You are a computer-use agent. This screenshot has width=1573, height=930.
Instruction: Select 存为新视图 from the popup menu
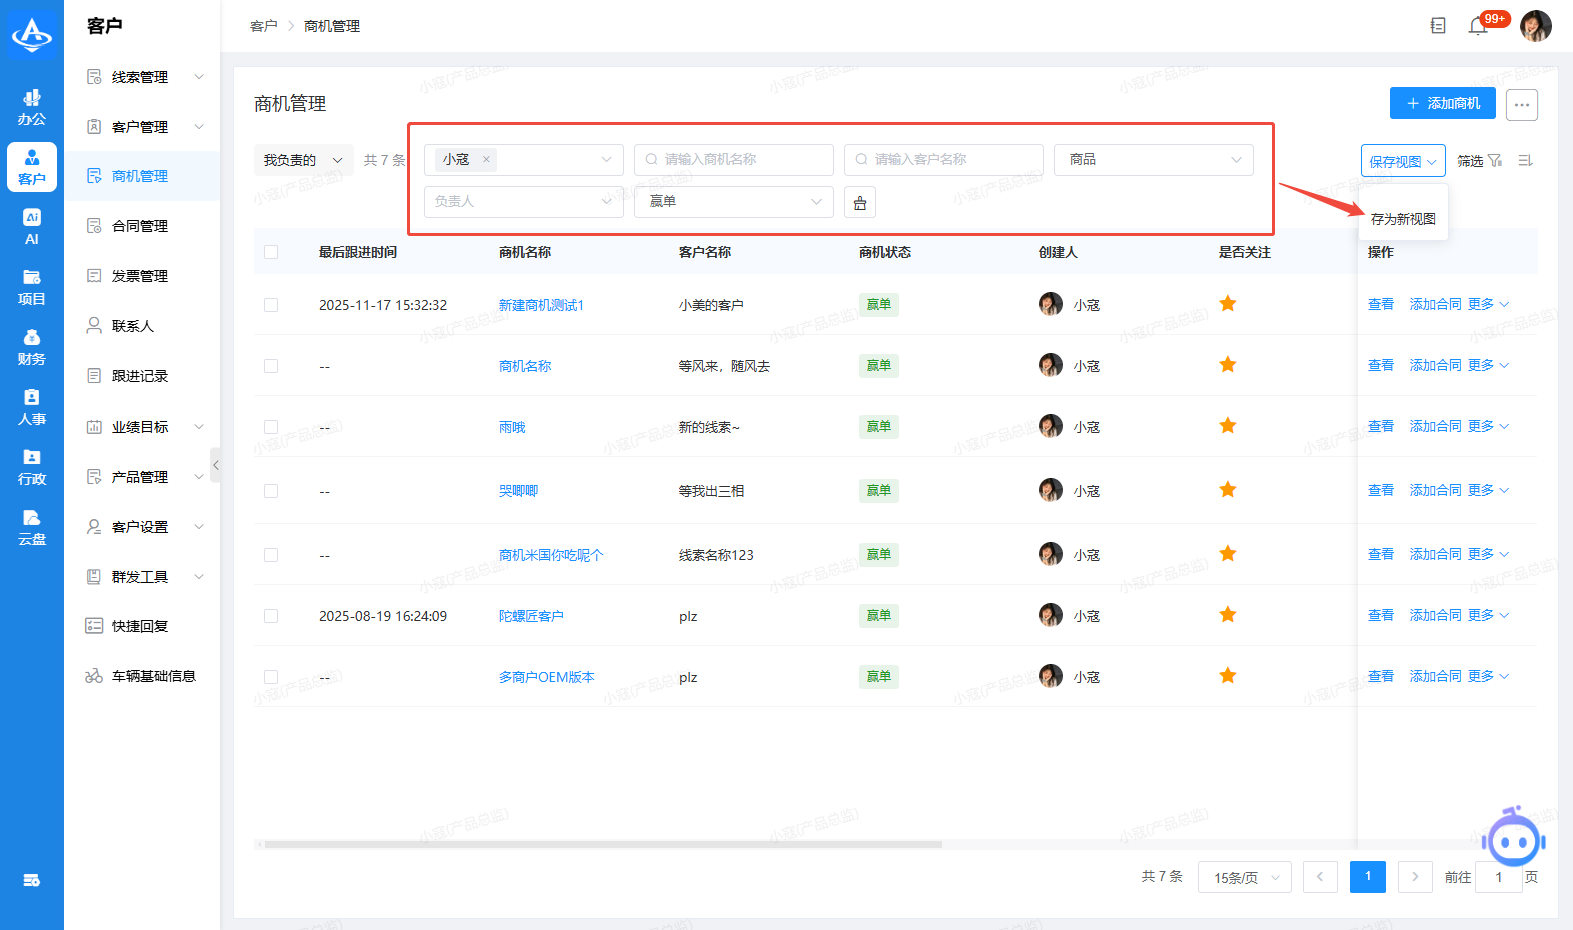tap(1403, 219)
